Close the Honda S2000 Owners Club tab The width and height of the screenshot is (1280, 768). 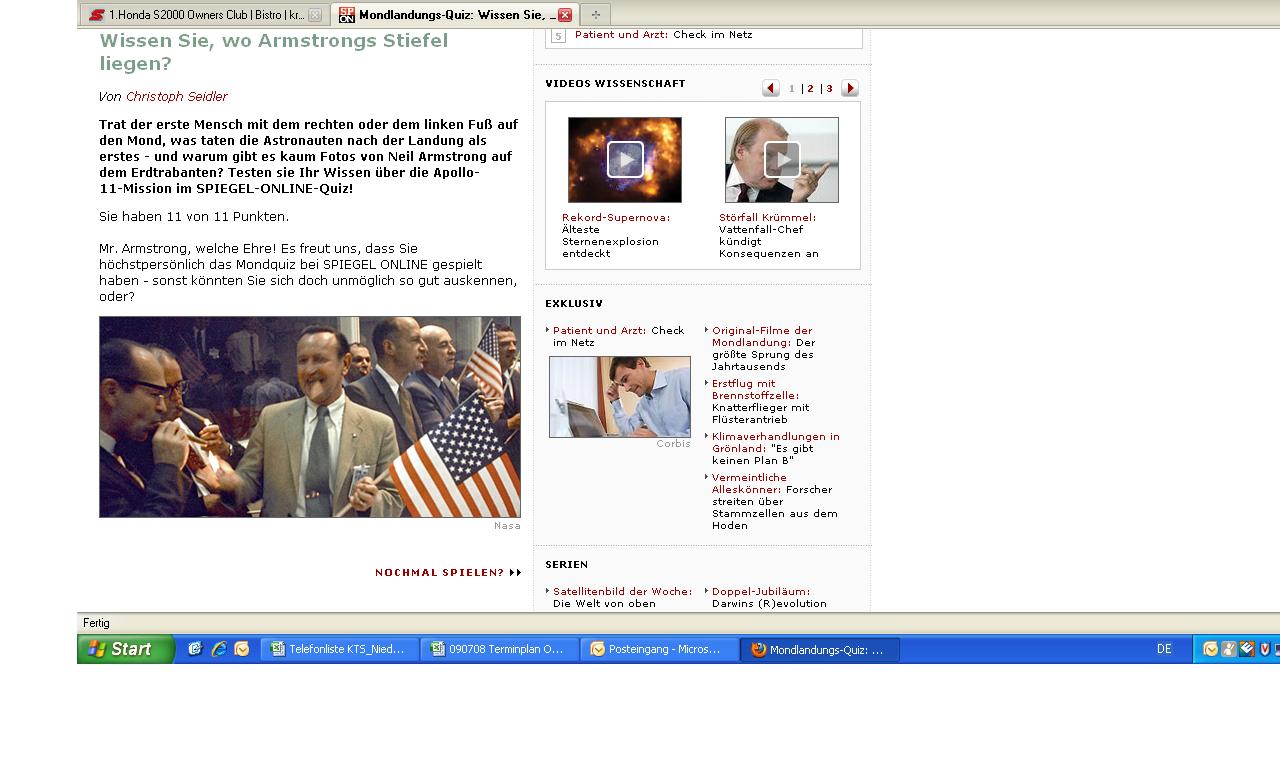(315, 15)
